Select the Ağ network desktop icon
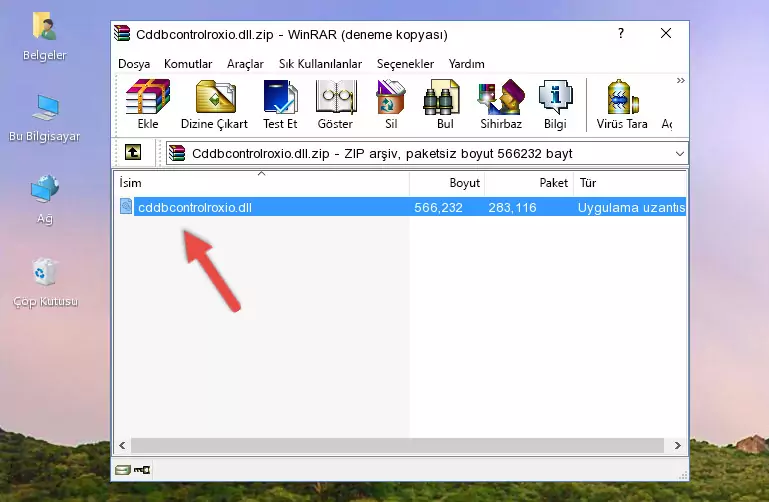 (45, 199)
